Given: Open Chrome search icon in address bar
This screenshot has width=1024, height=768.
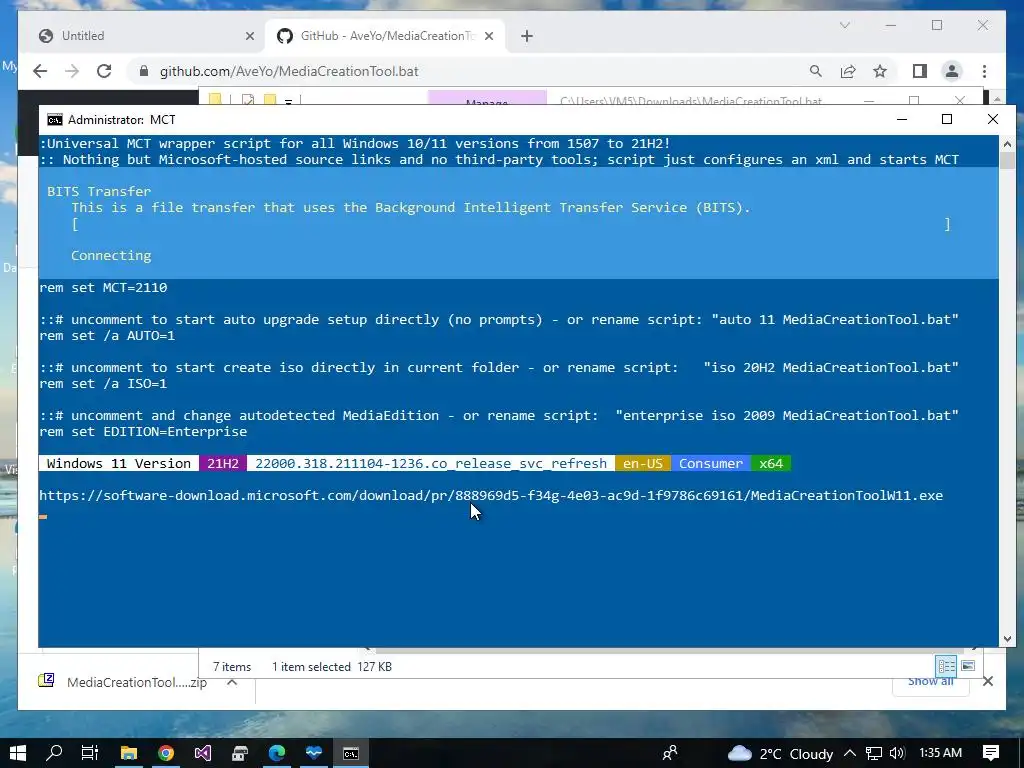Looking at the screenshot, I should (x=816, y=71).
